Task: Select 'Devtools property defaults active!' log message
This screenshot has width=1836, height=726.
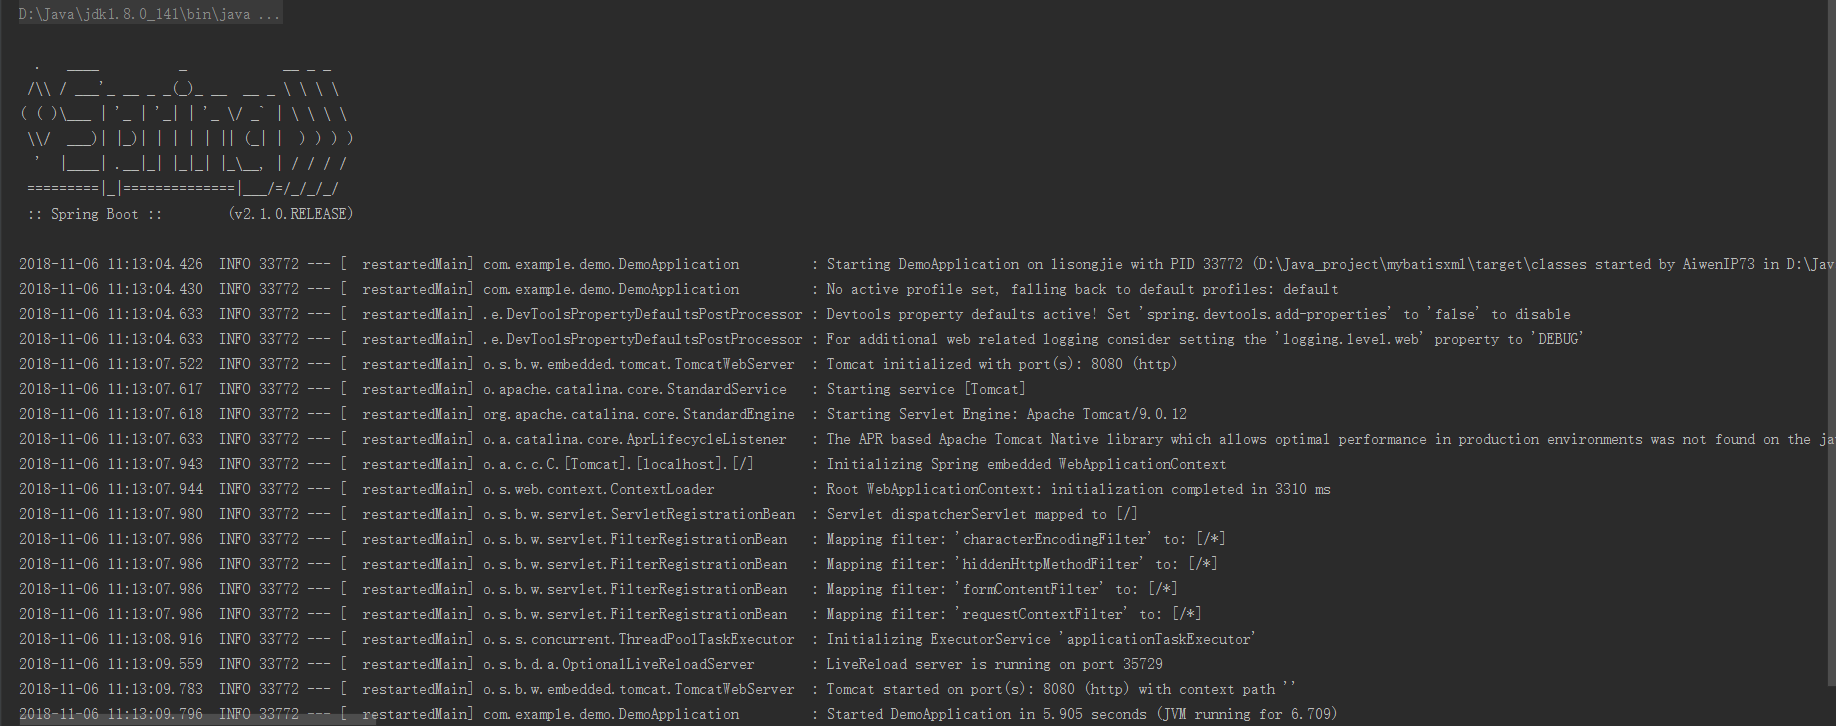Action: (1198, 314)
